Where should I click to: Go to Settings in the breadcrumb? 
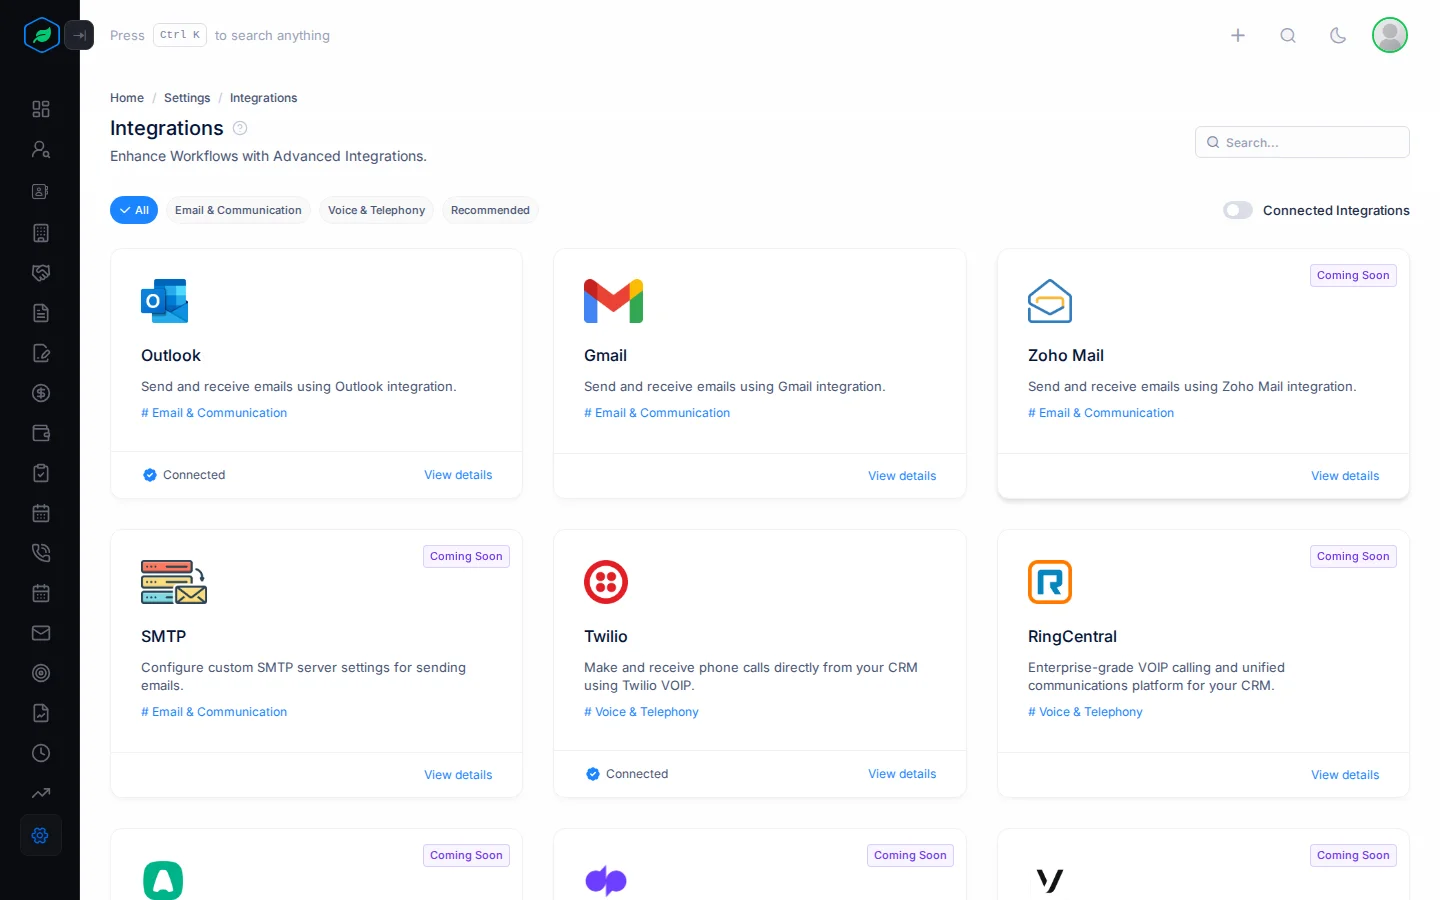(x=187, y=98)
